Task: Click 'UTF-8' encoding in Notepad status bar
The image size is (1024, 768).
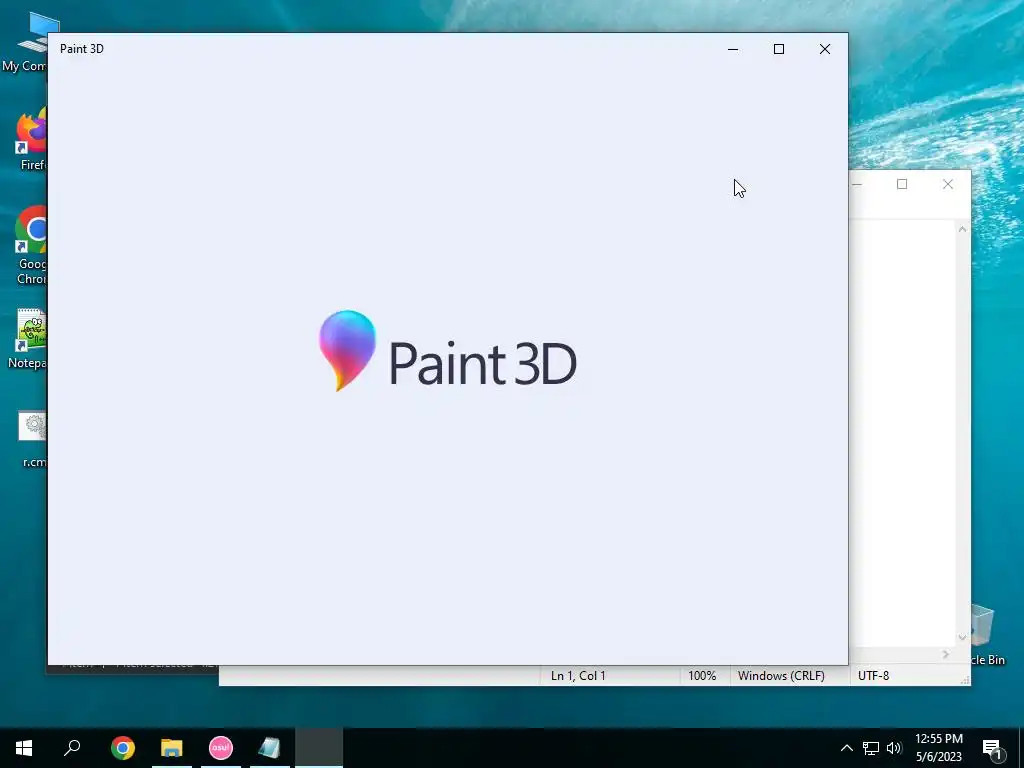Action: (x=873, y=676)
